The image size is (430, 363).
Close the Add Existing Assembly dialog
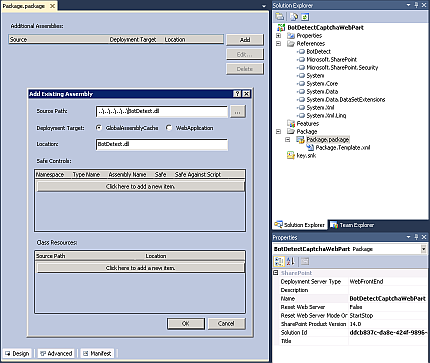pyautogui.click(x=246, y=94)
